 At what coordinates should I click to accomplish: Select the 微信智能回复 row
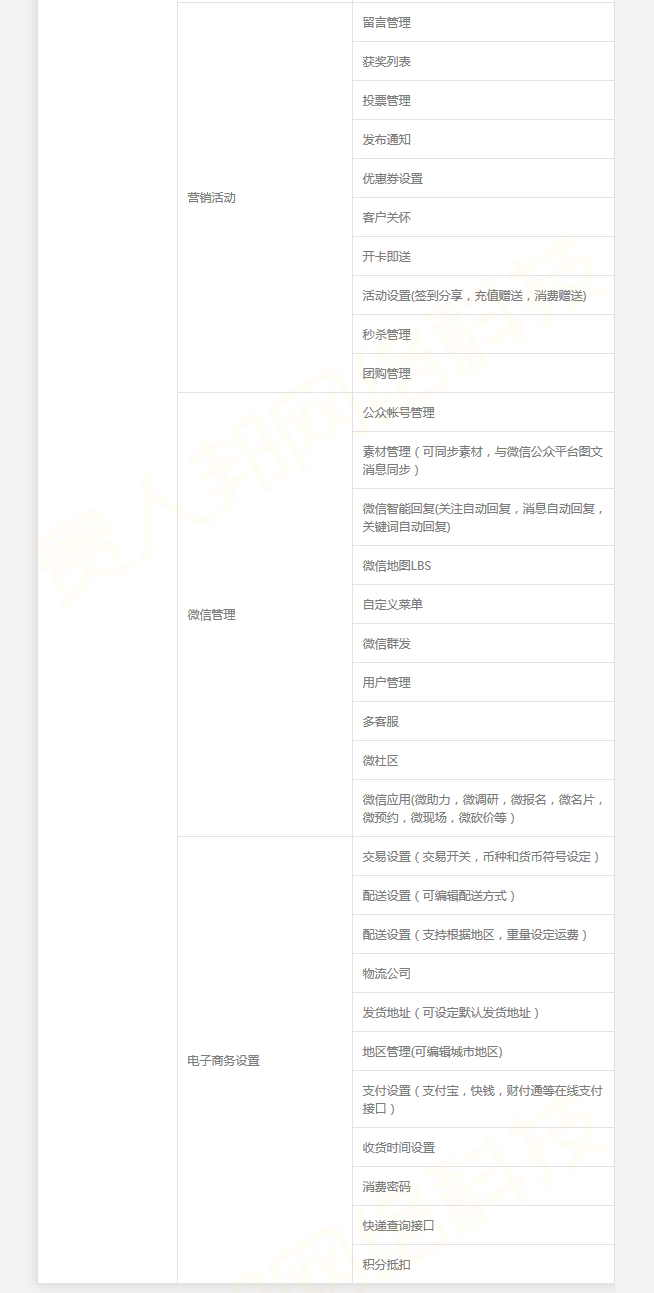(483, 517)
